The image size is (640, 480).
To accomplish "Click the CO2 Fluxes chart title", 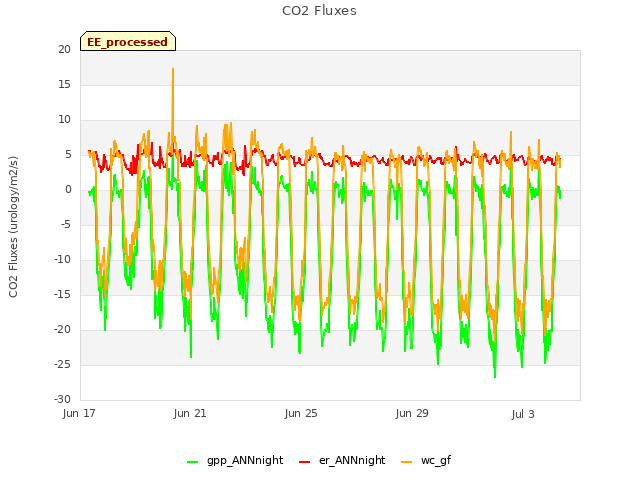I will [x=319, y=11].
